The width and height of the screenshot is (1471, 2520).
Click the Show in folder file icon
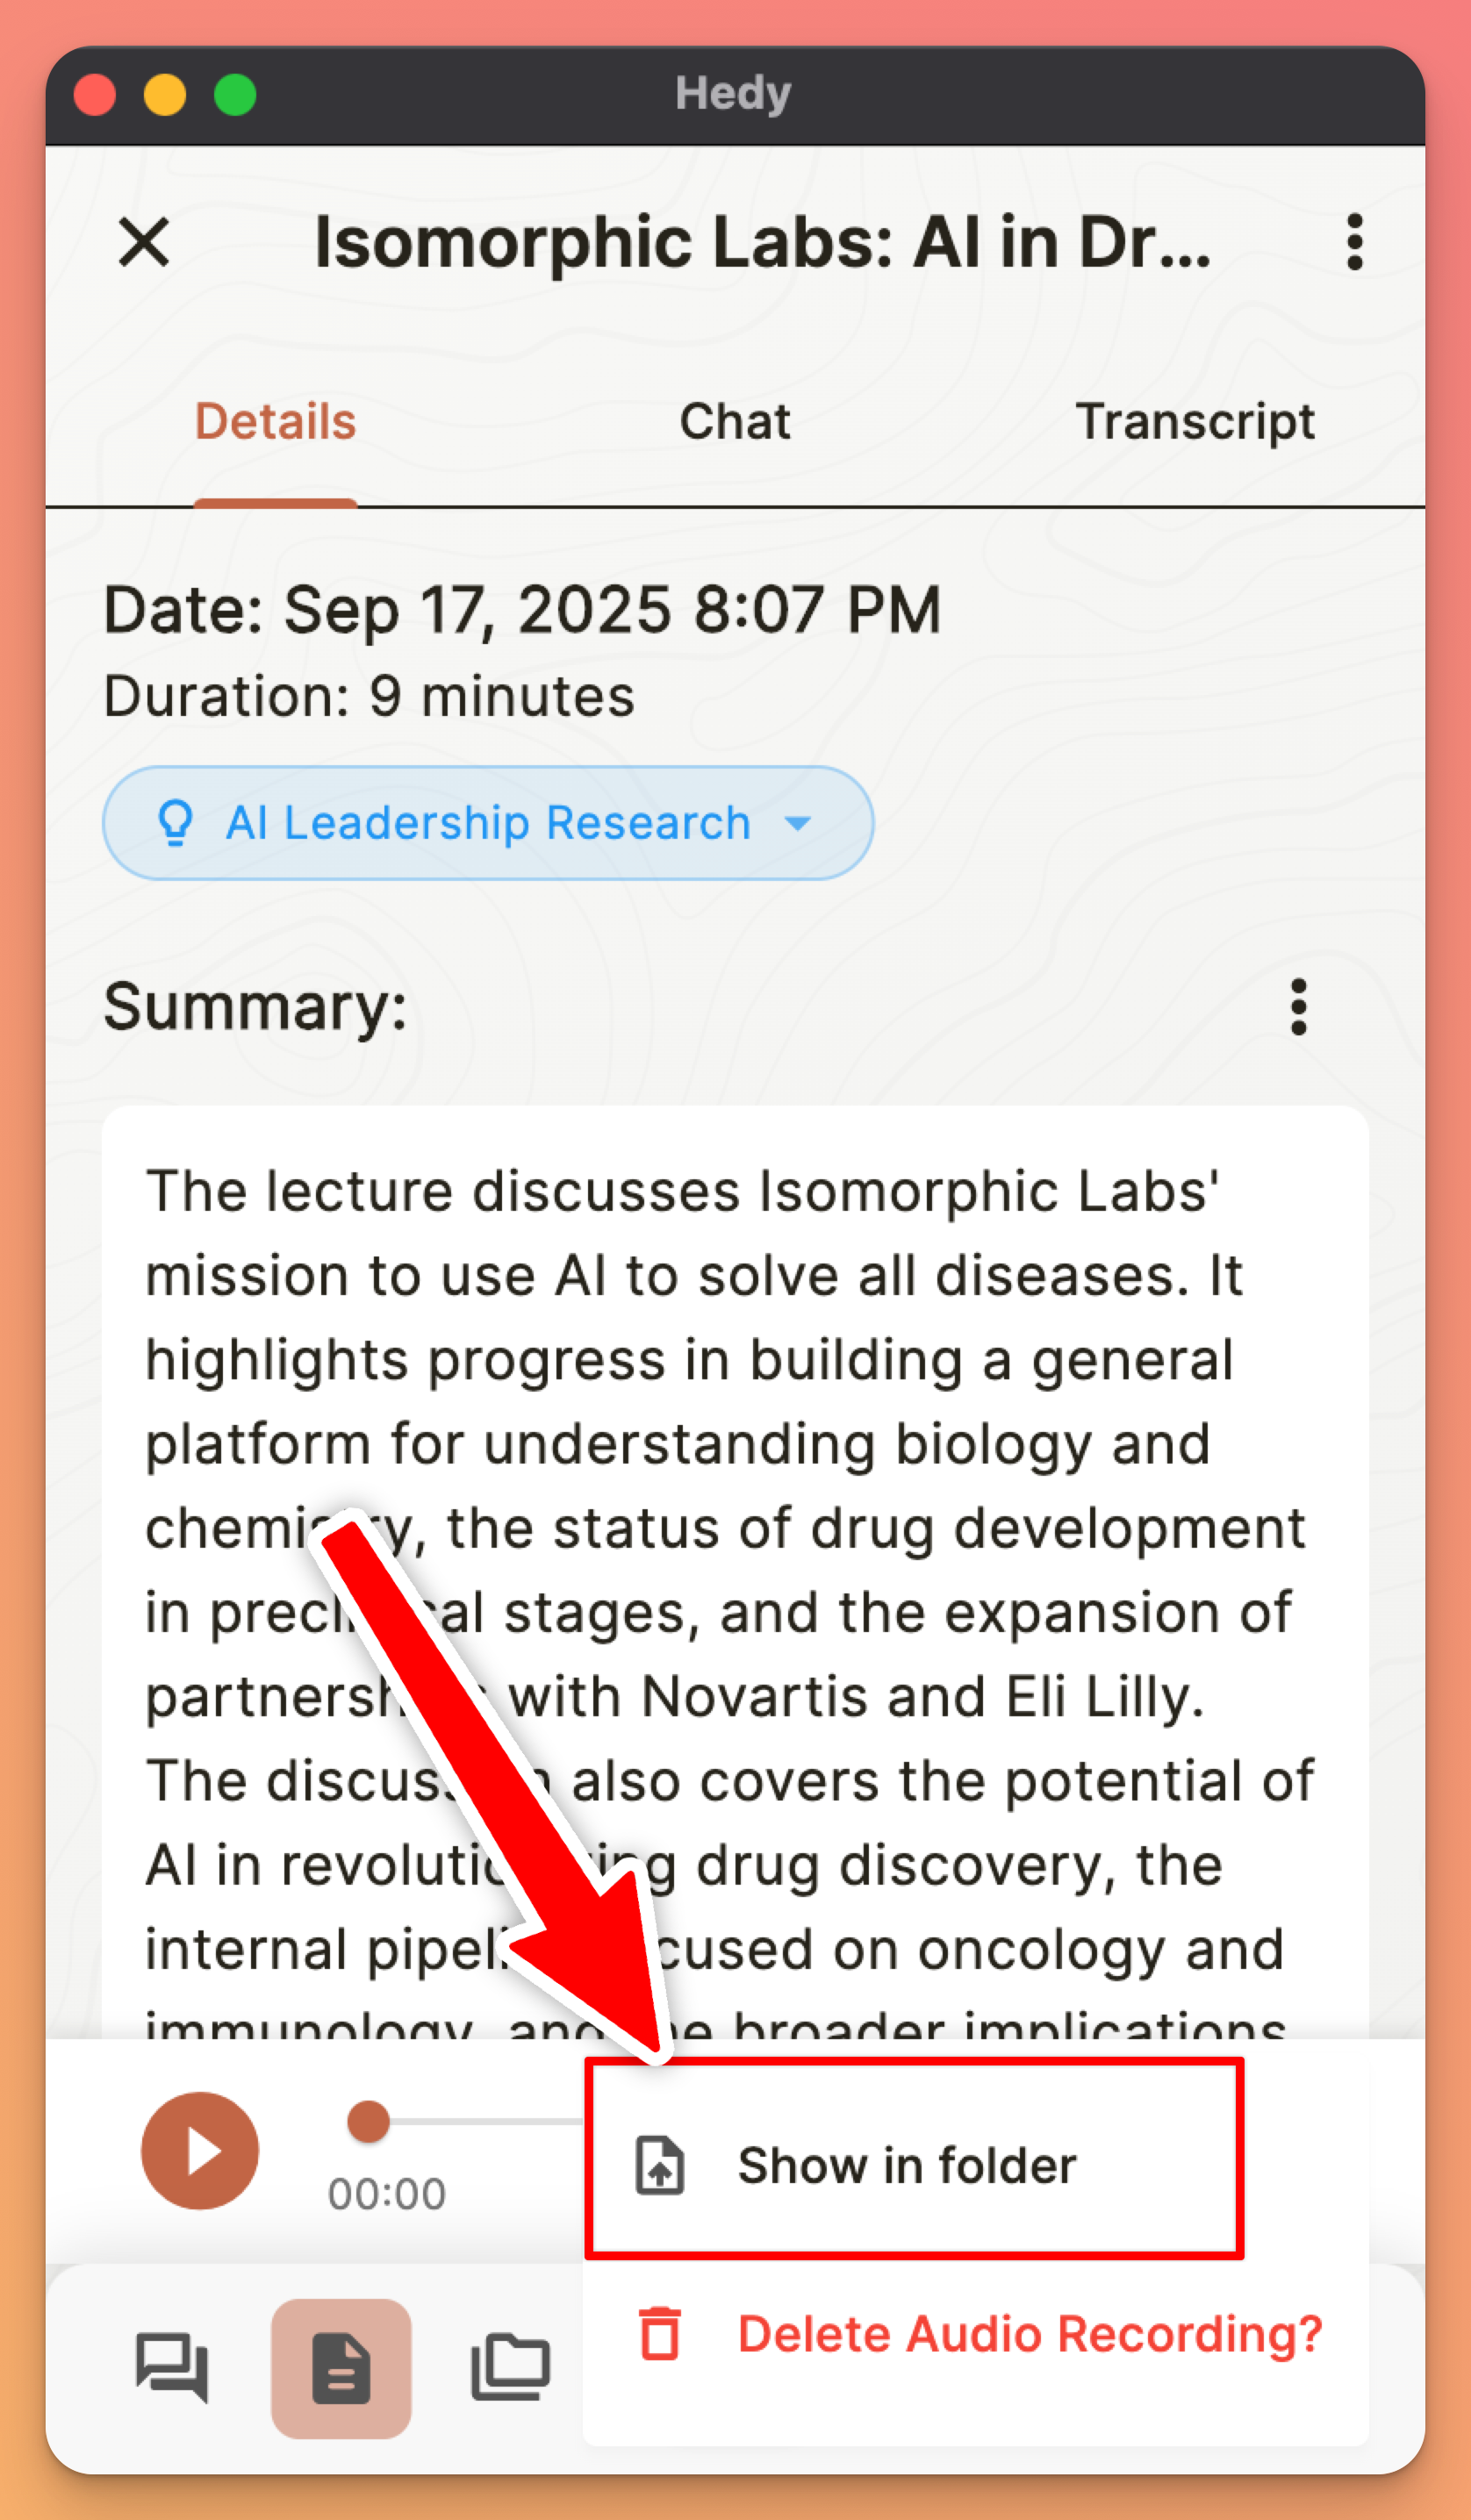pyautogui.click(x=660, y=2165)
